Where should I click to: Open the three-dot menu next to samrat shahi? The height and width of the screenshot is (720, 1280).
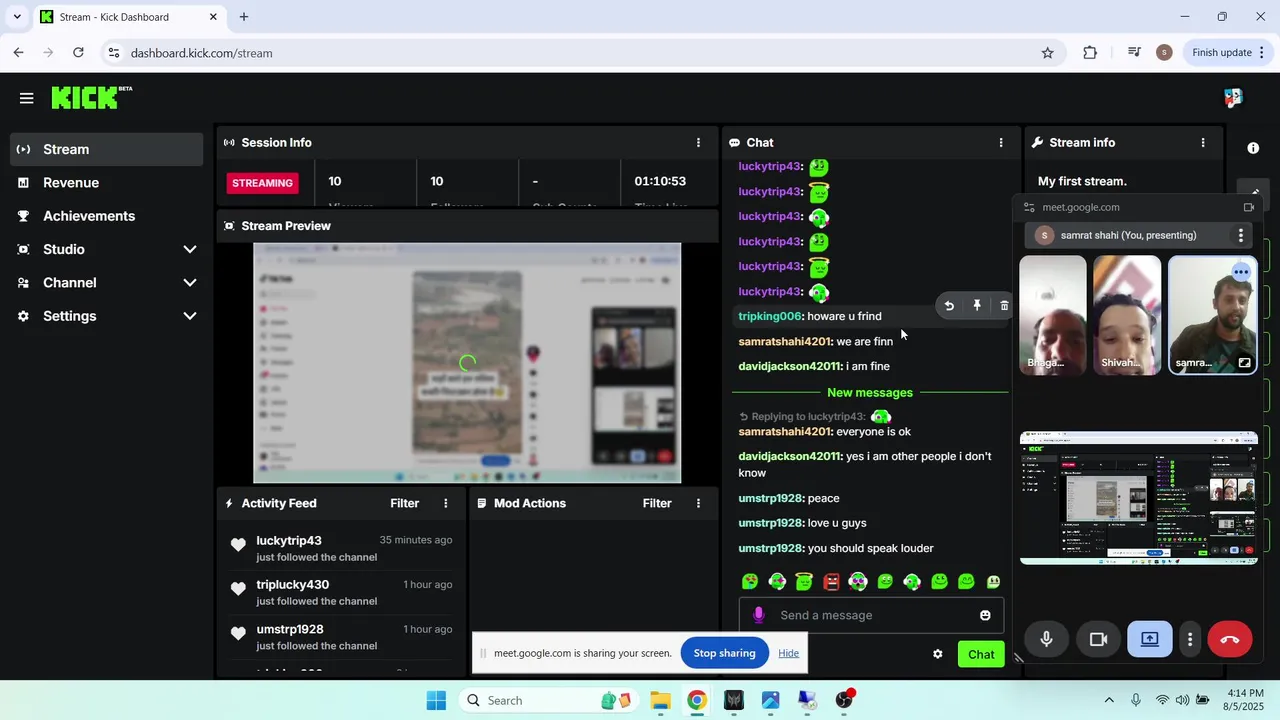(x=1240, y=235)
